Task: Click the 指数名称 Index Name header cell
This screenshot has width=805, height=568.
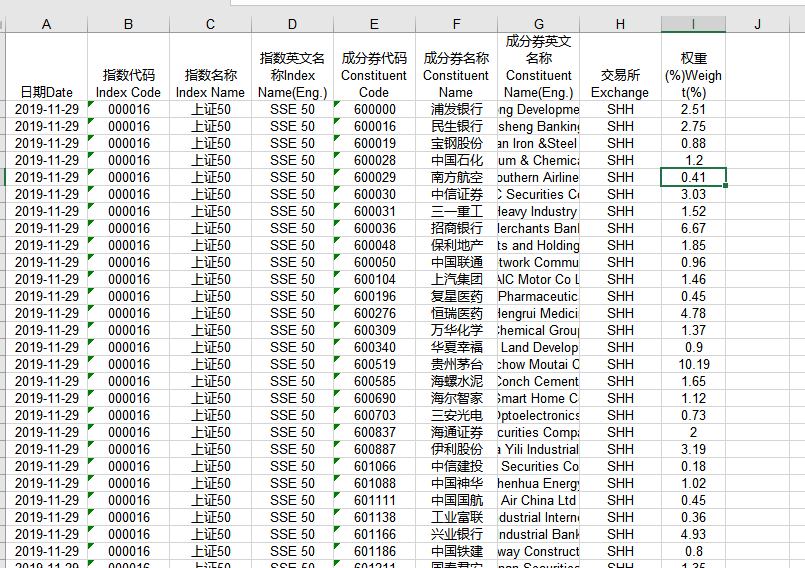Action: (210, 67)
